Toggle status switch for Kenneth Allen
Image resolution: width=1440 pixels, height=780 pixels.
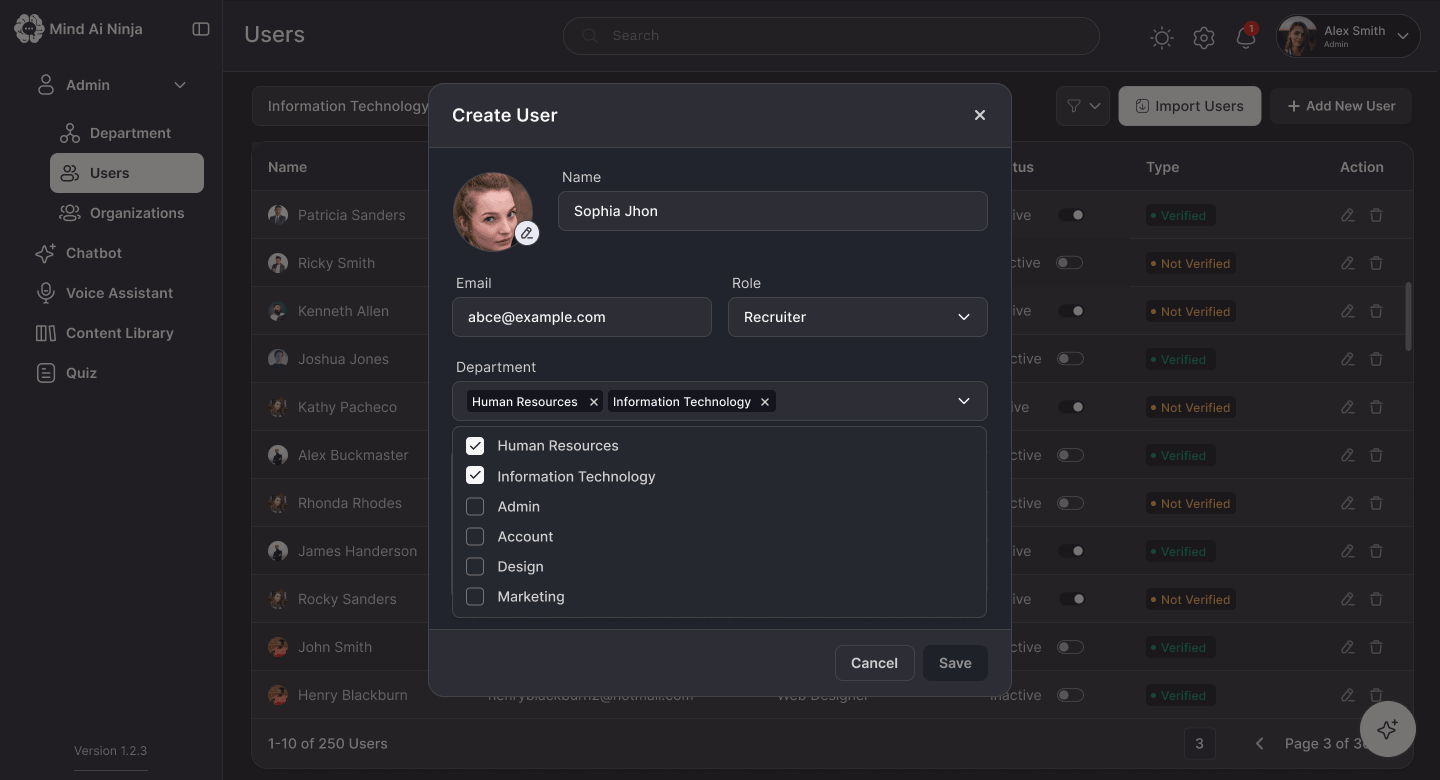coord(1070,311)
